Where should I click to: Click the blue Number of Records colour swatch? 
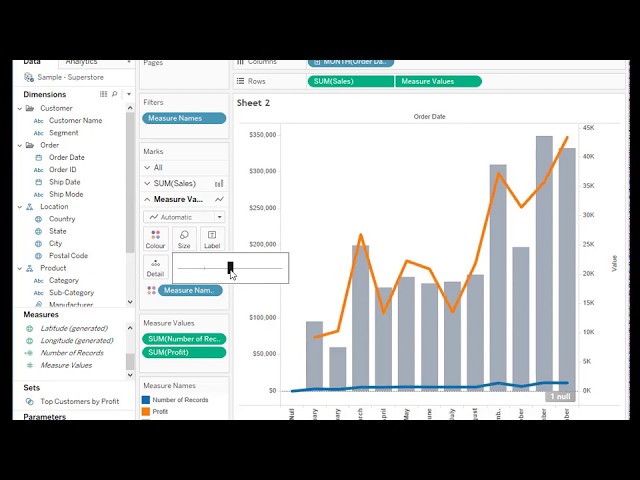click(146, 400)
